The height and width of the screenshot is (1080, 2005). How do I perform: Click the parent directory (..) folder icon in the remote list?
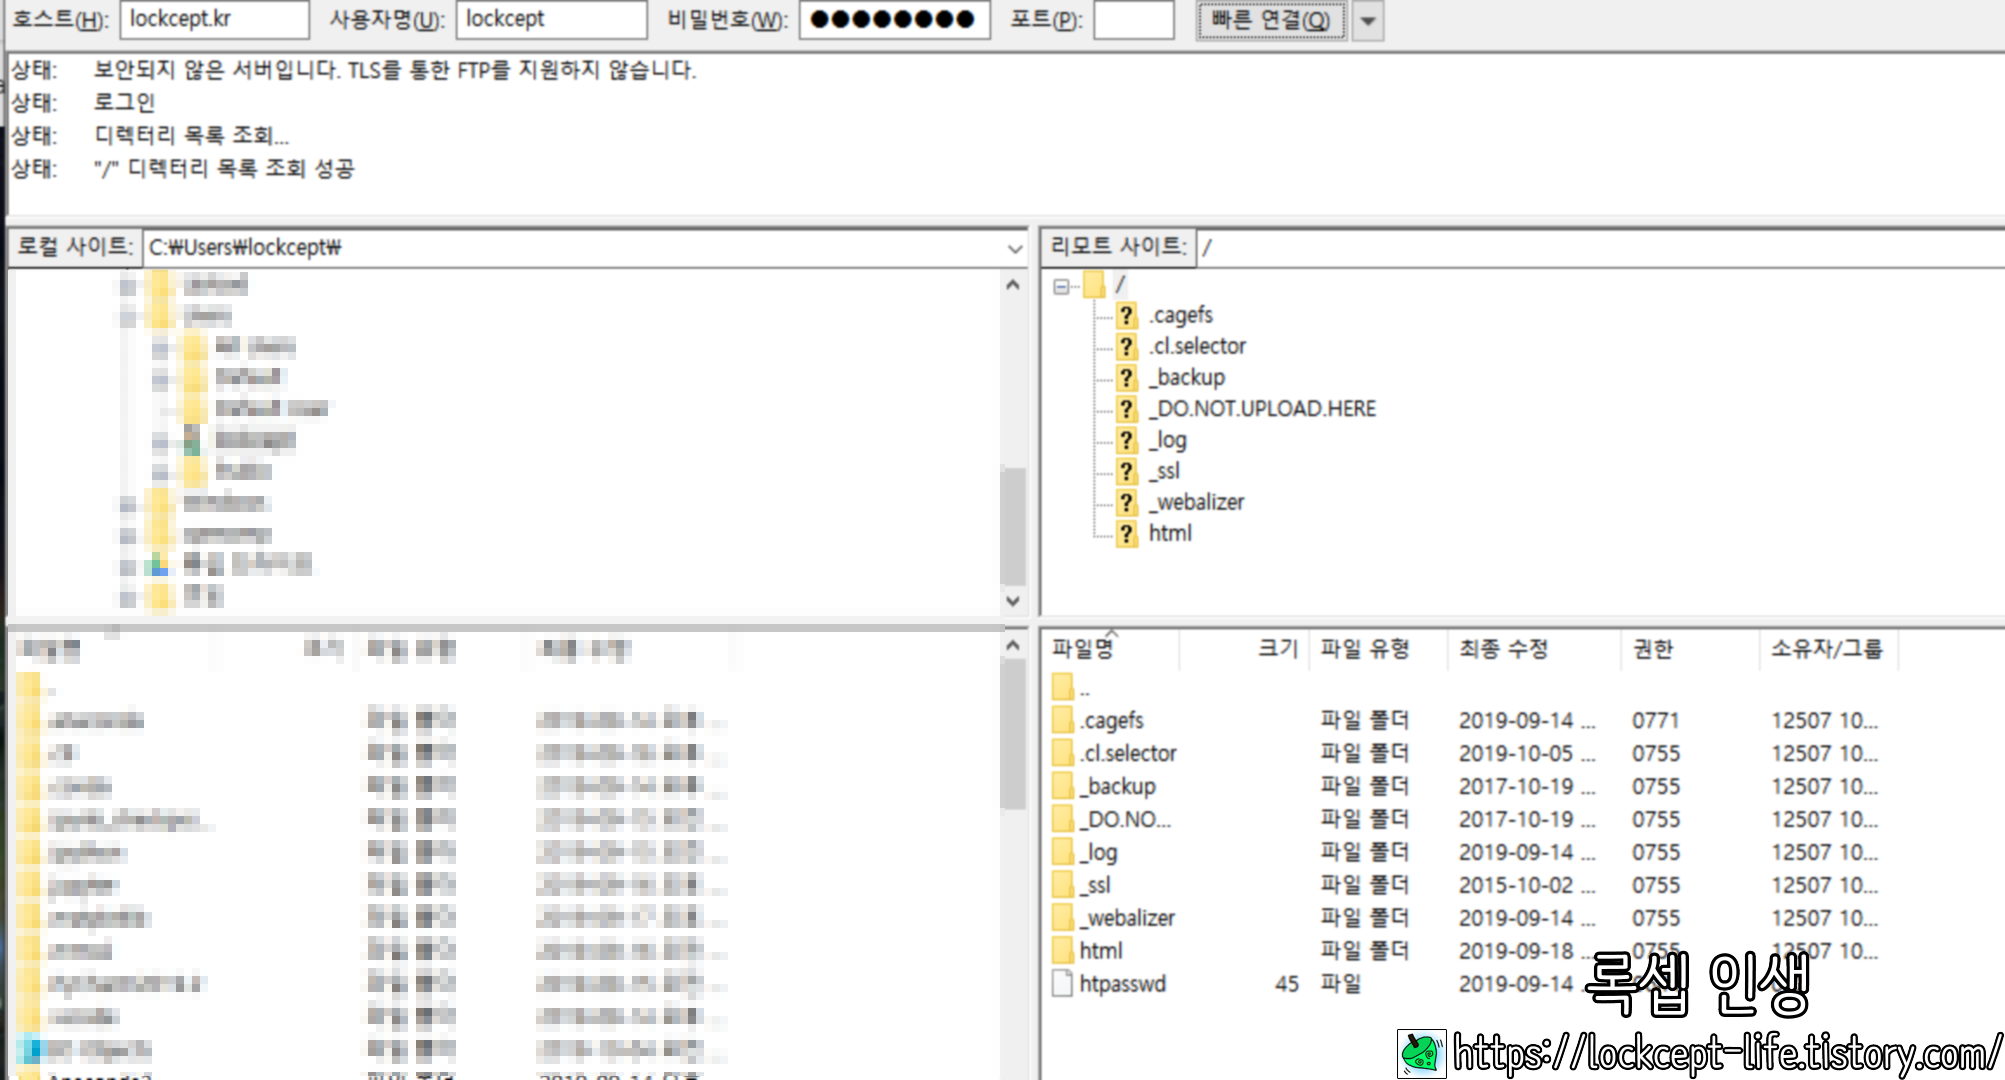(1063, 687)
